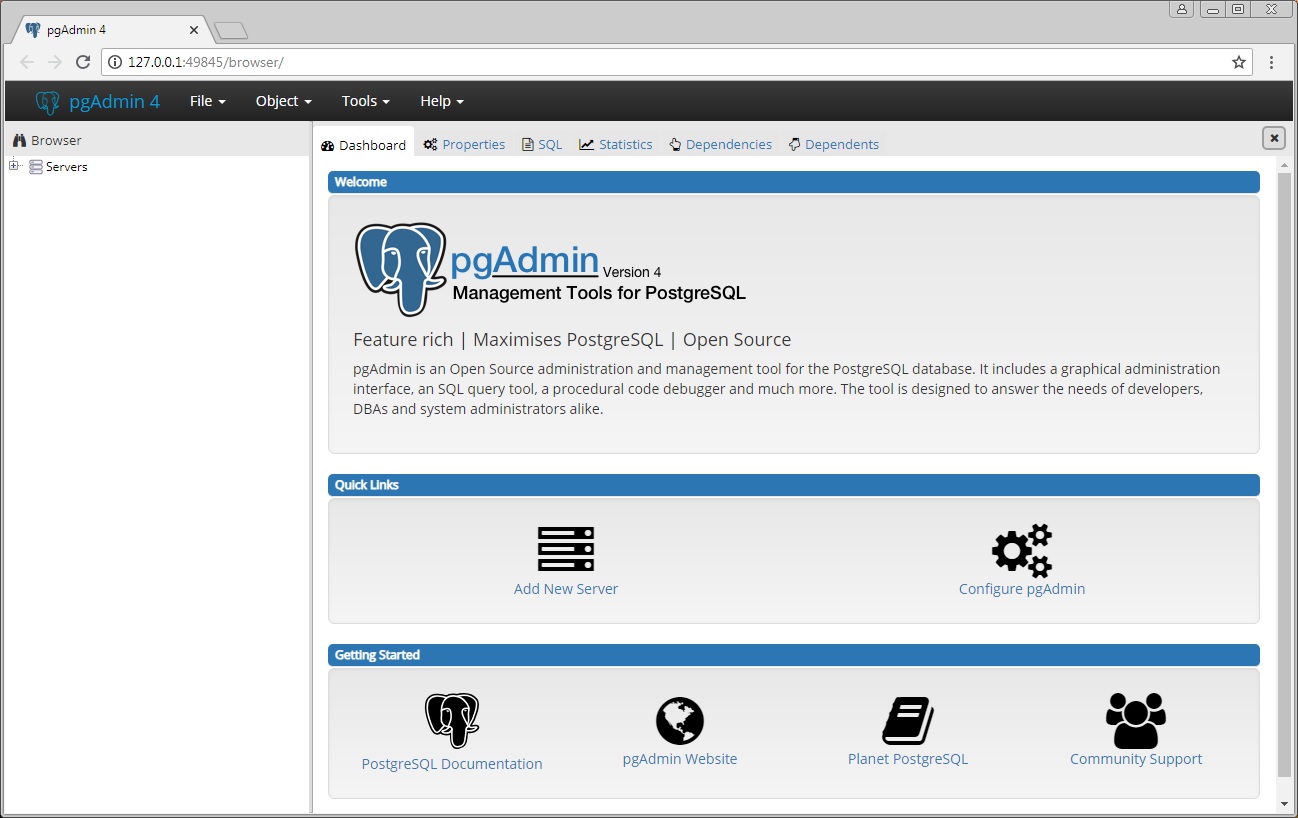Click the address bar URL field
Screen dimensions: 1298x818
pos(676,62)
